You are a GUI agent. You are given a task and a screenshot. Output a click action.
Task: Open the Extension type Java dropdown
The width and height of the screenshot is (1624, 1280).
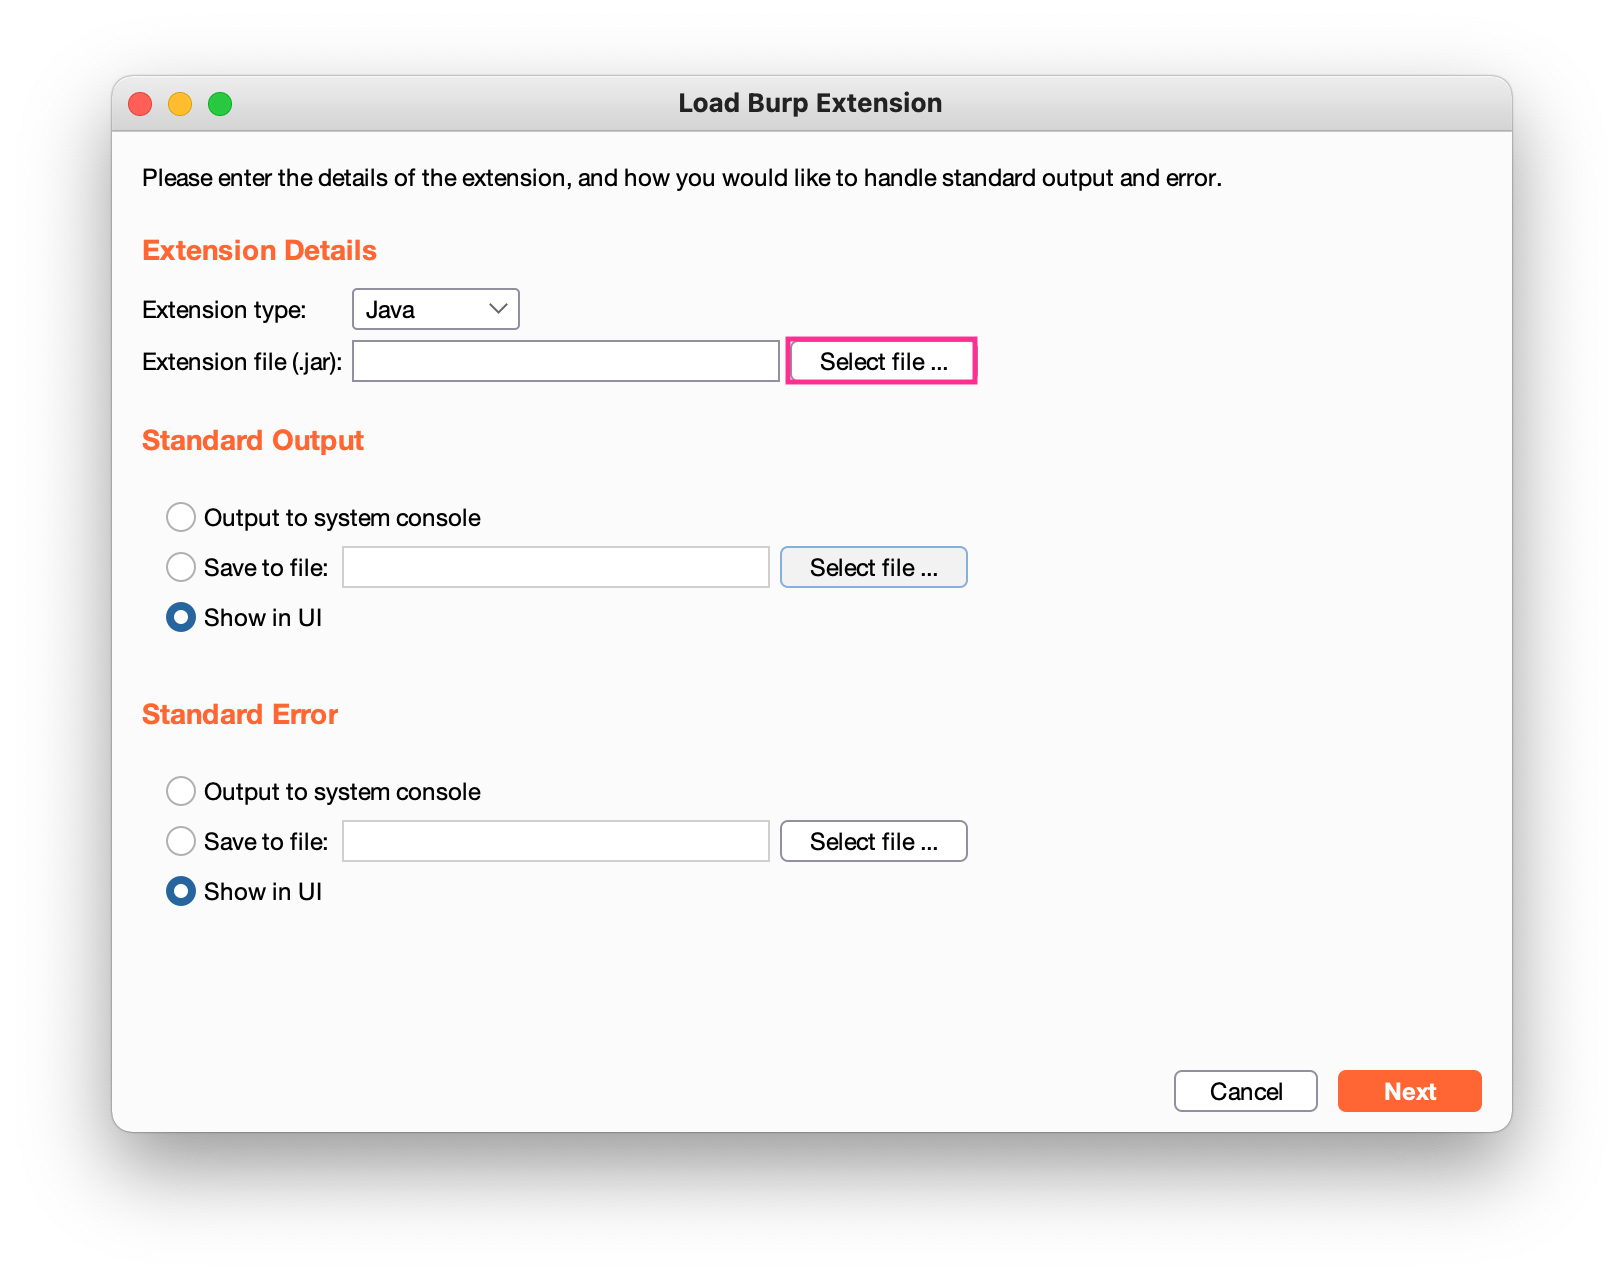pos(435,309)
